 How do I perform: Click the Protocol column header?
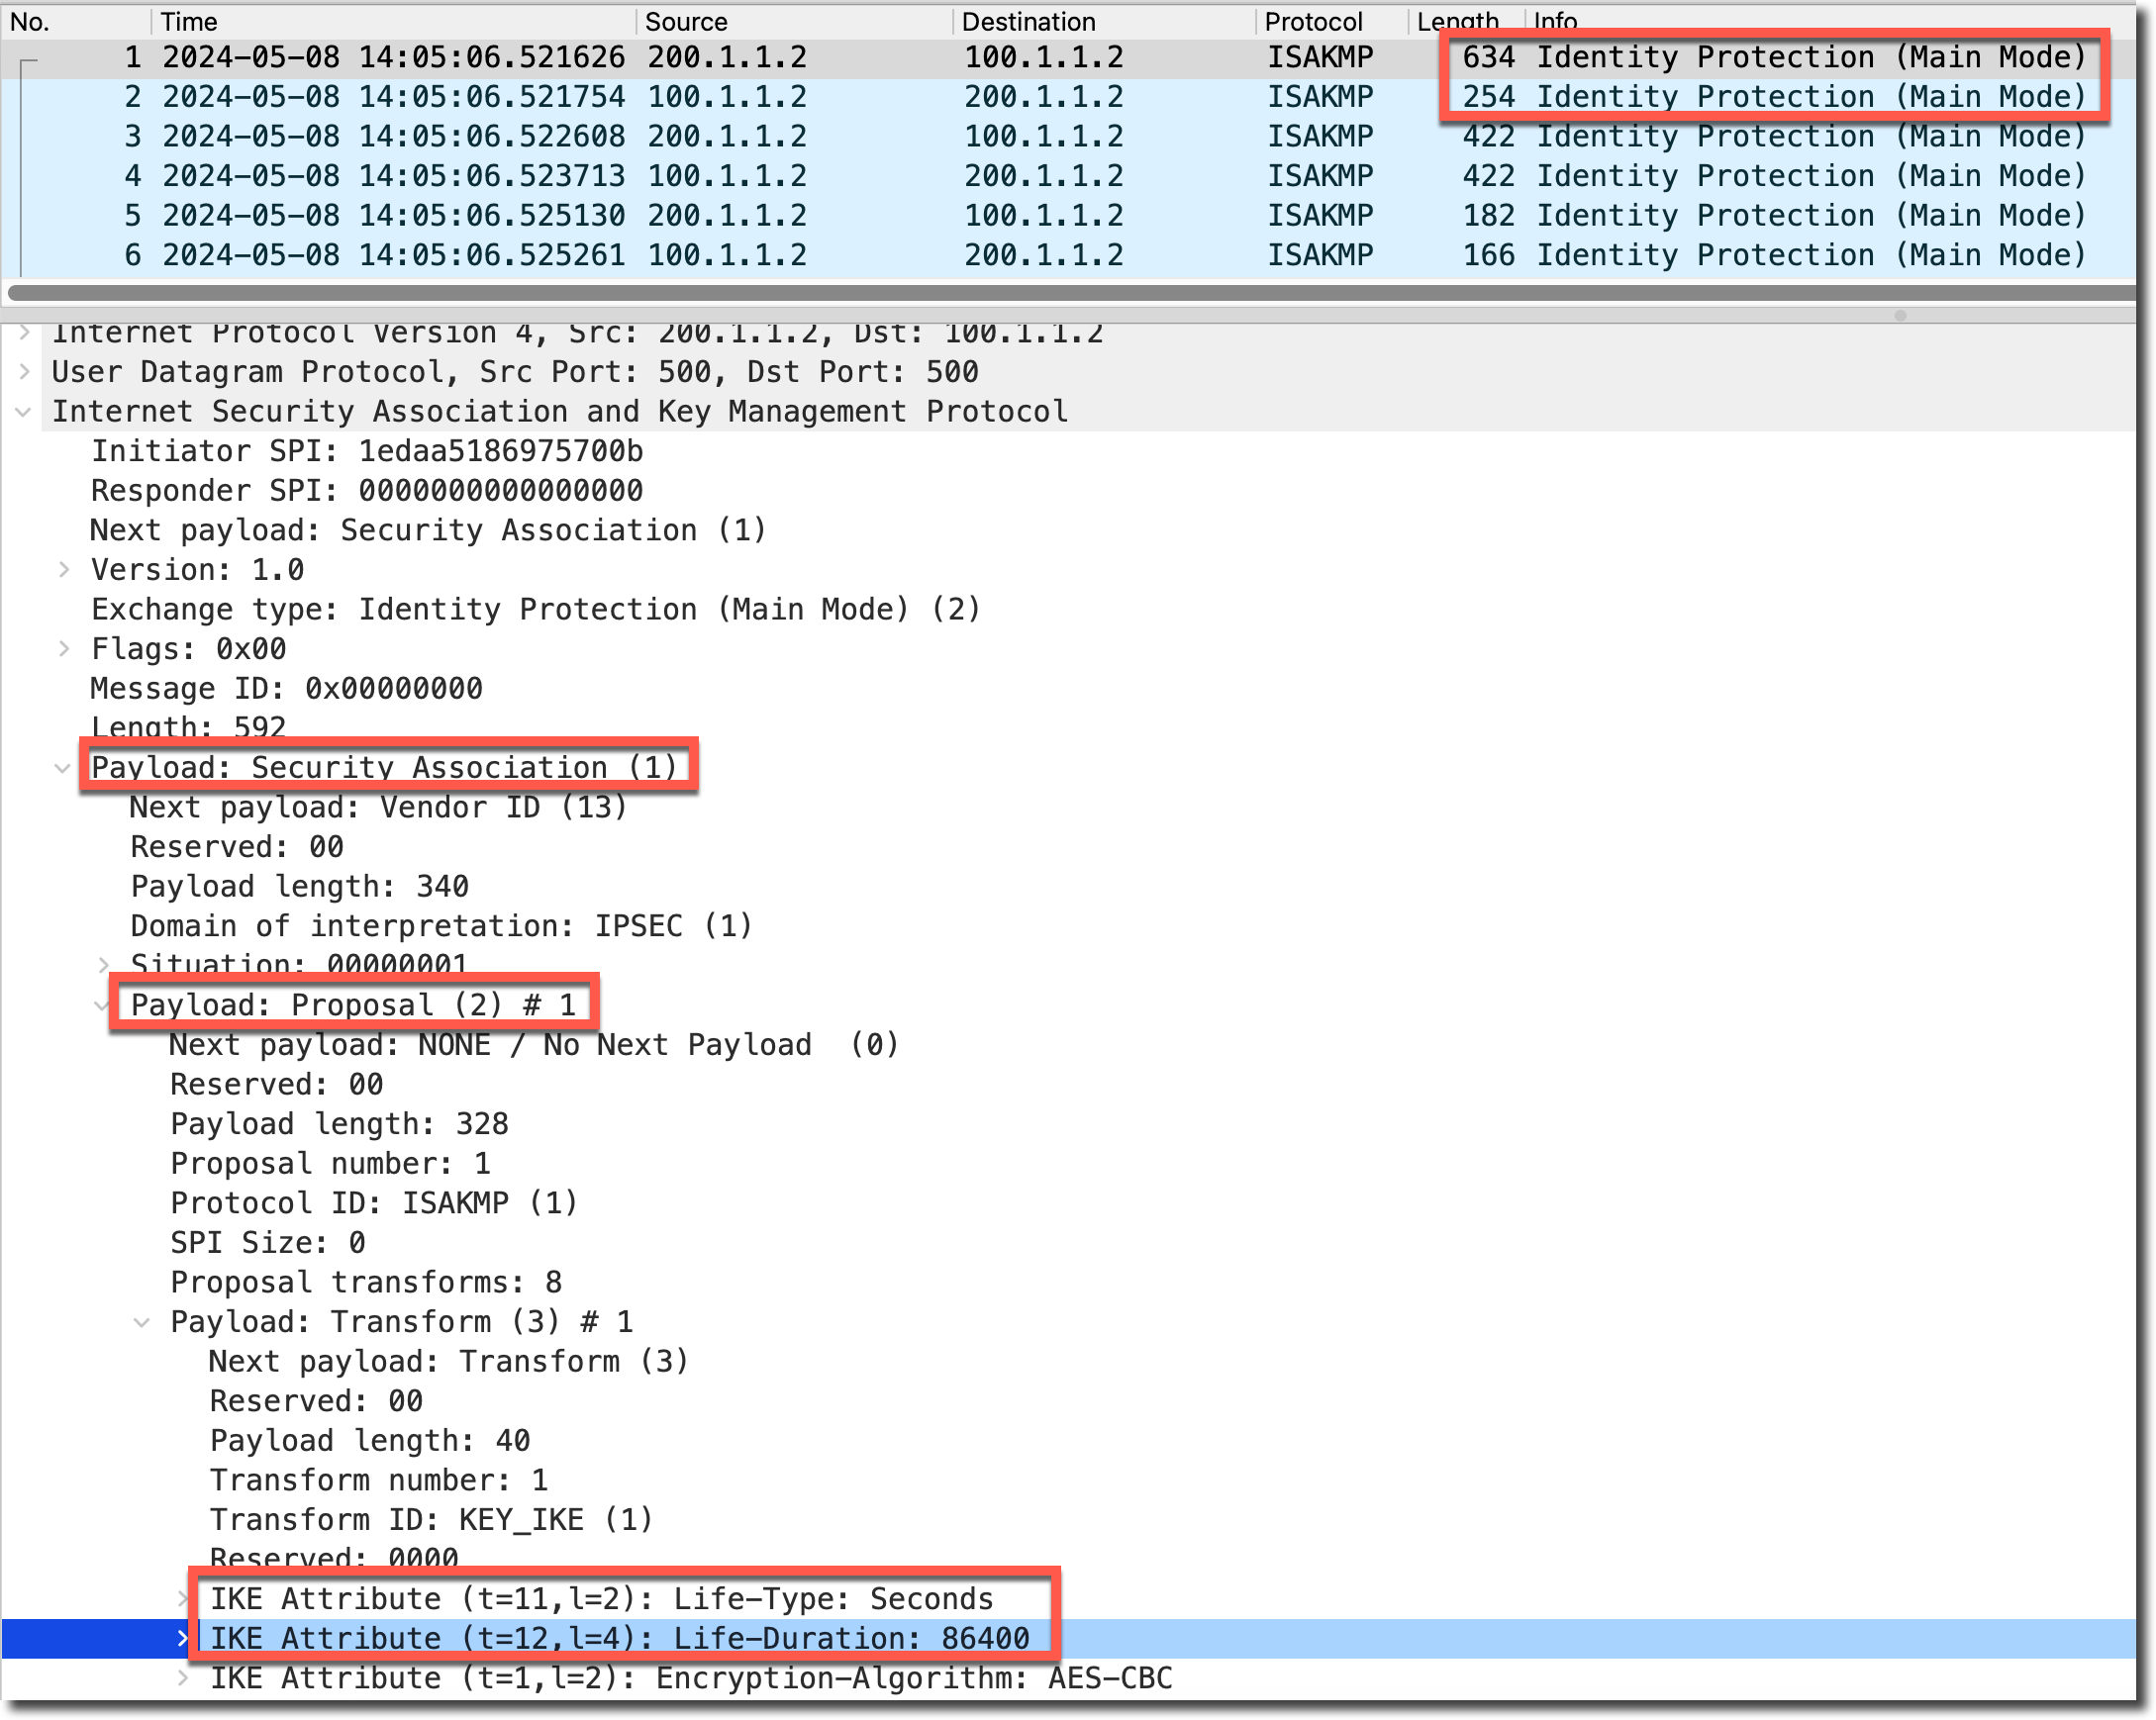click(1312, 21)
